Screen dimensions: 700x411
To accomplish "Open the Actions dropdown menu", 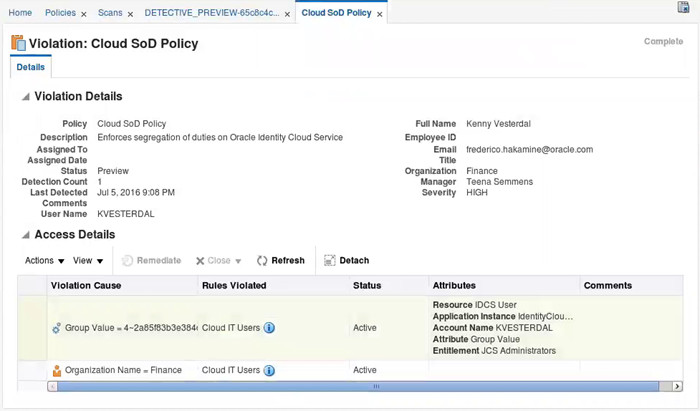I will click(44, 261).
